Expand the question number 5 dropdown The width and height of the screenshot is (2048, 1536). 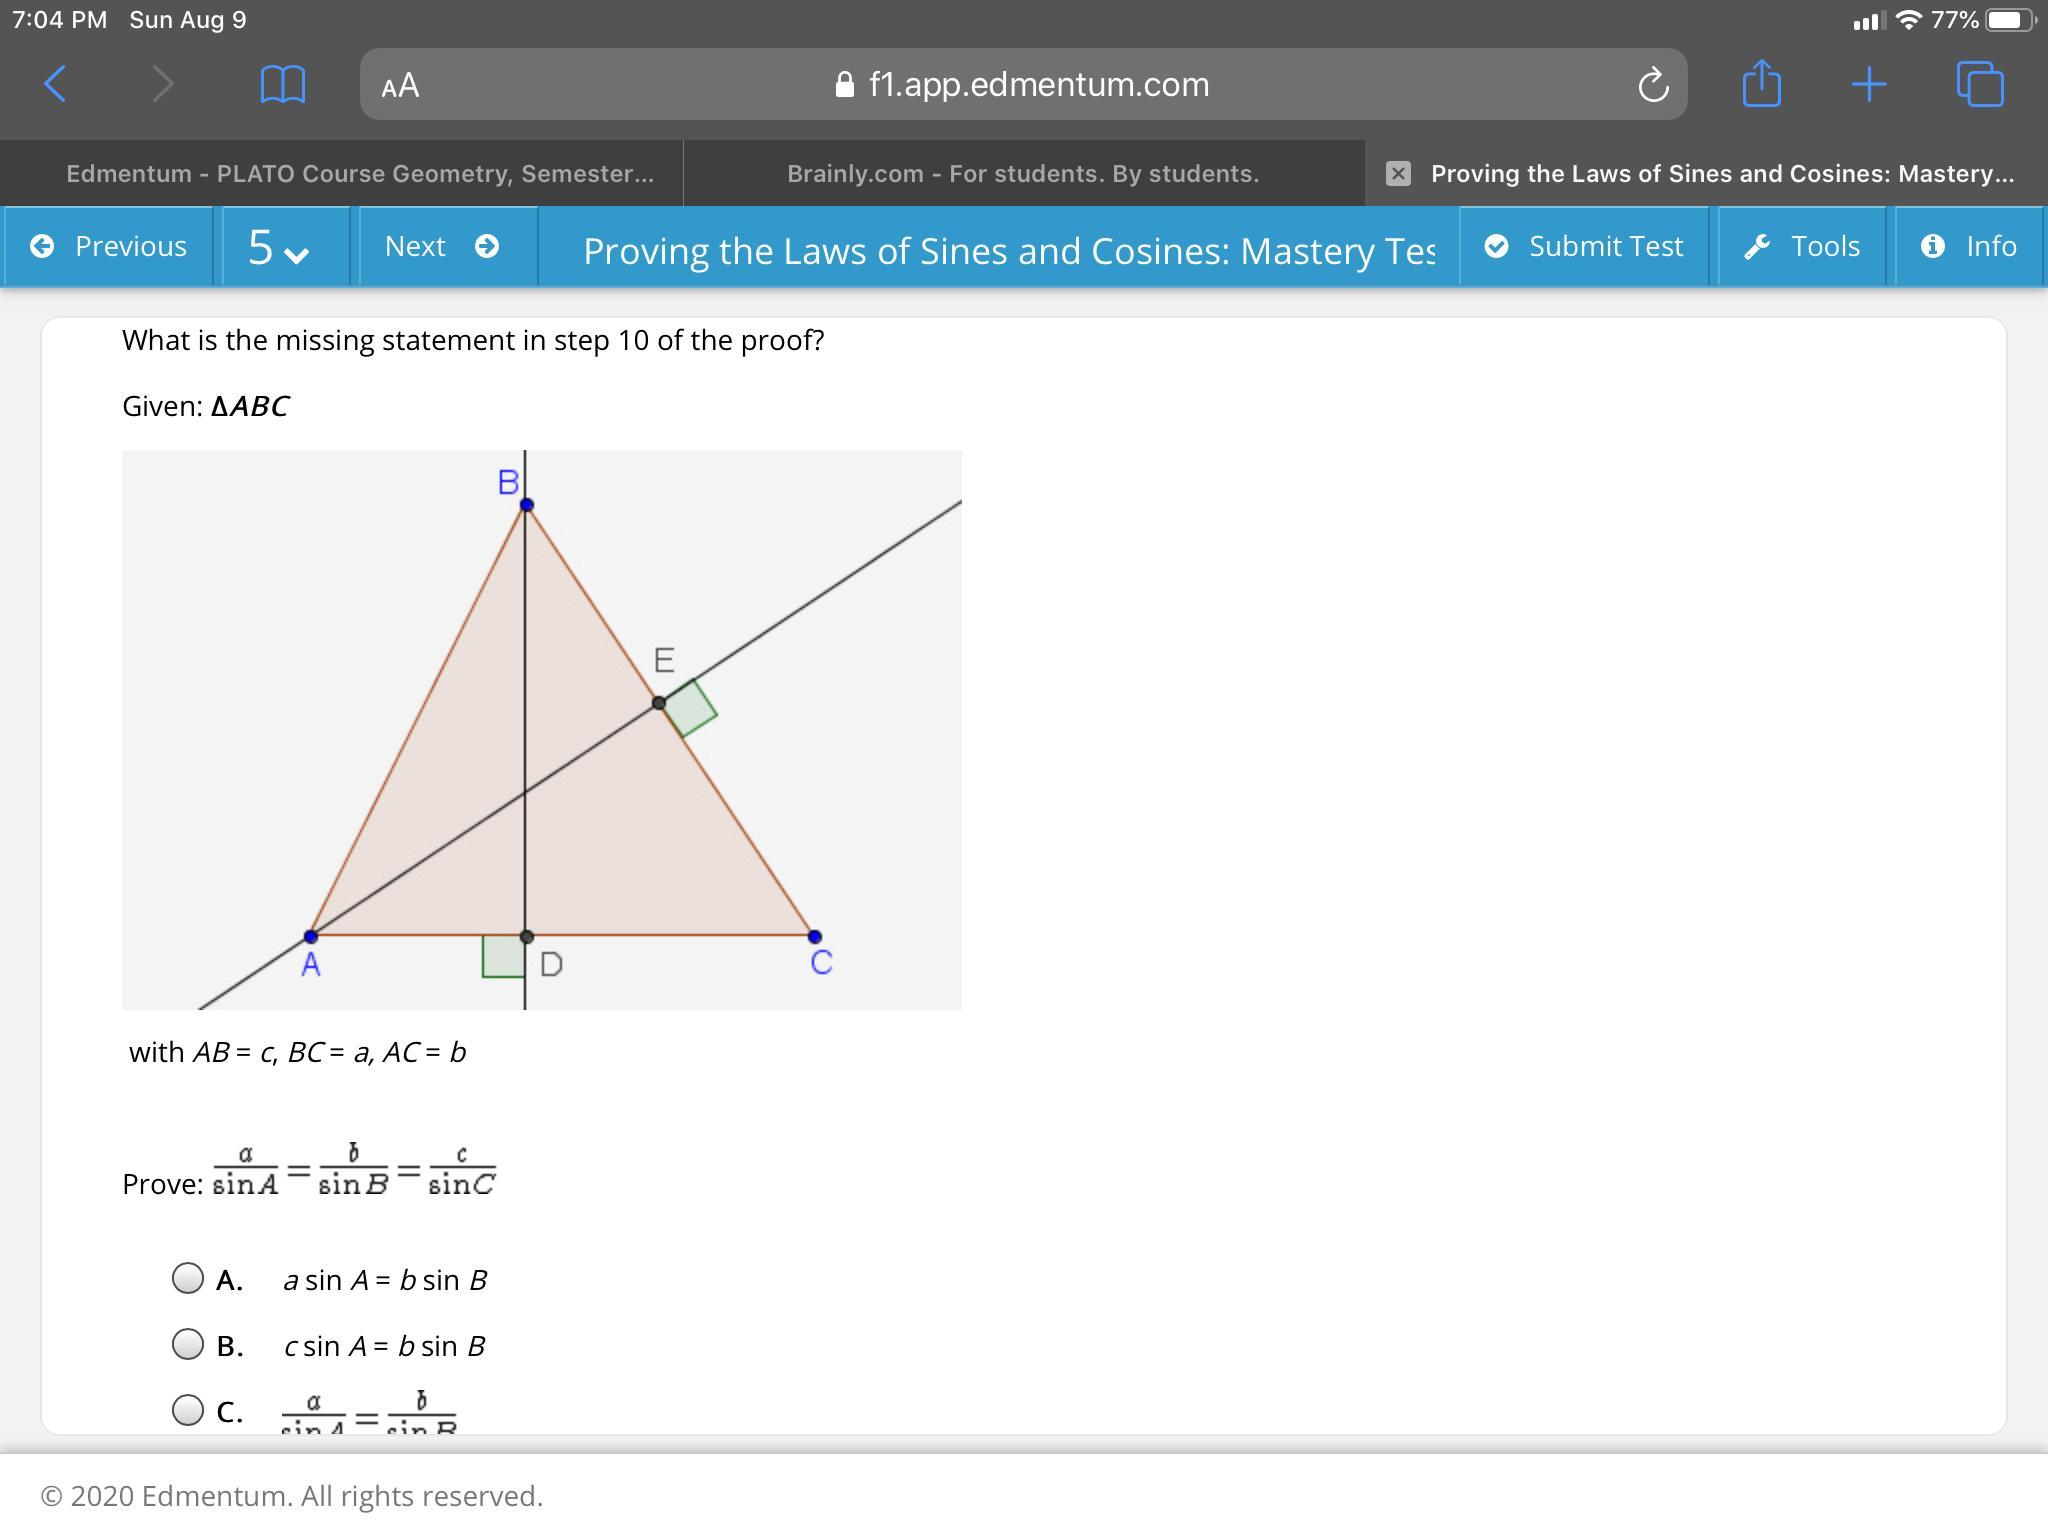pyautogui.click(x=278, y=248)
